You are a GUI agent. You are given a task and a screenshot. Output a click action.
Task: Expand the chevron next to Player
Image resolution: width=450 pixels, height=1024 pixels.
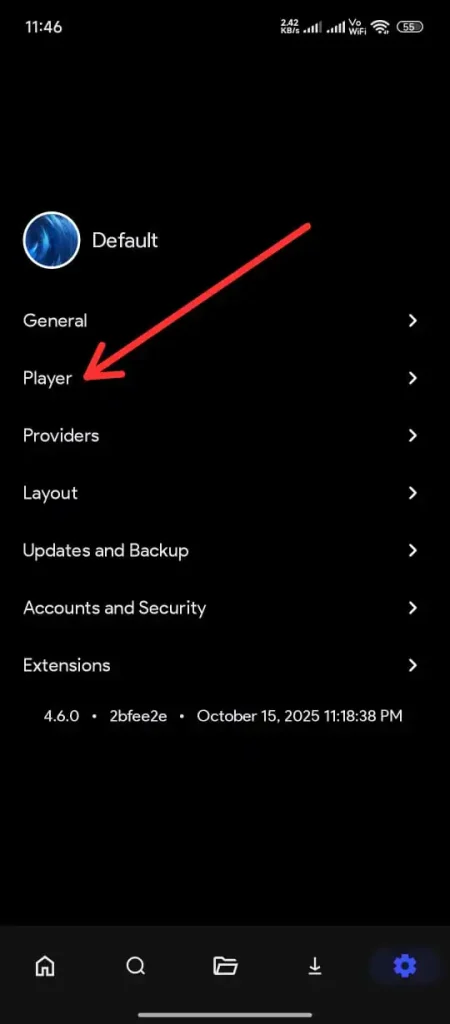click(412, 378)
